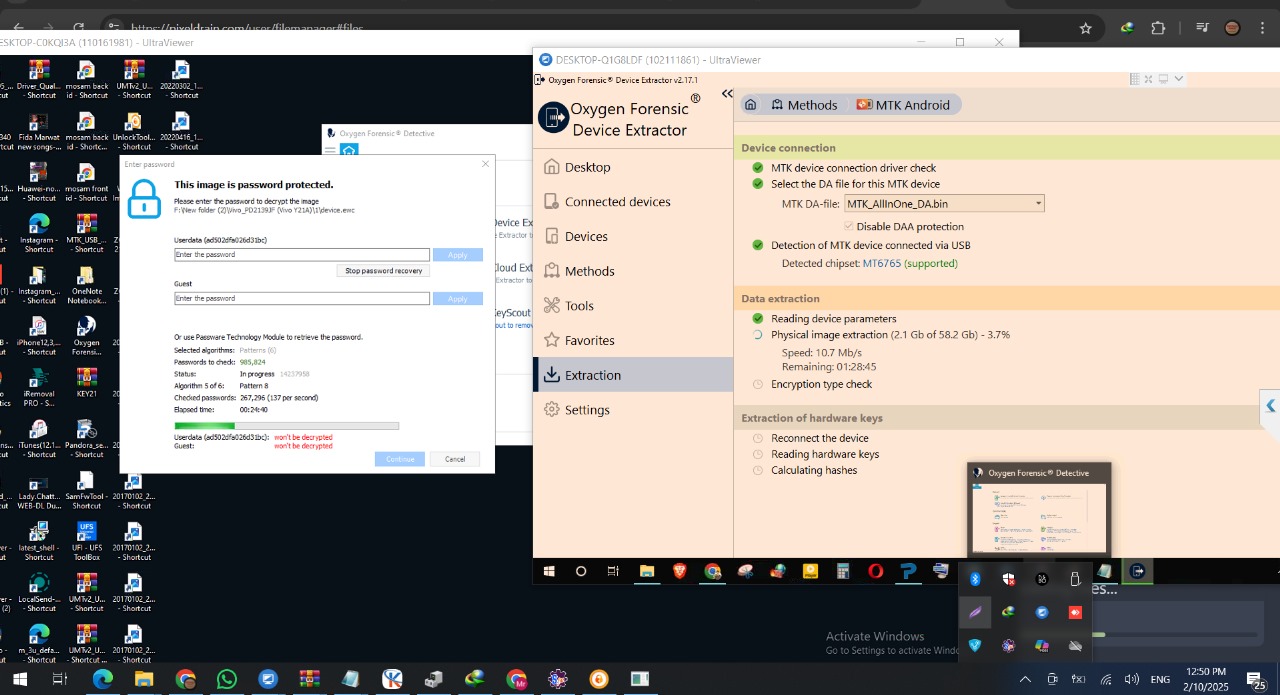1280x695 pixels.
Task: Open the MTK DA-file dropdown
Action: (x=944, y=204)
